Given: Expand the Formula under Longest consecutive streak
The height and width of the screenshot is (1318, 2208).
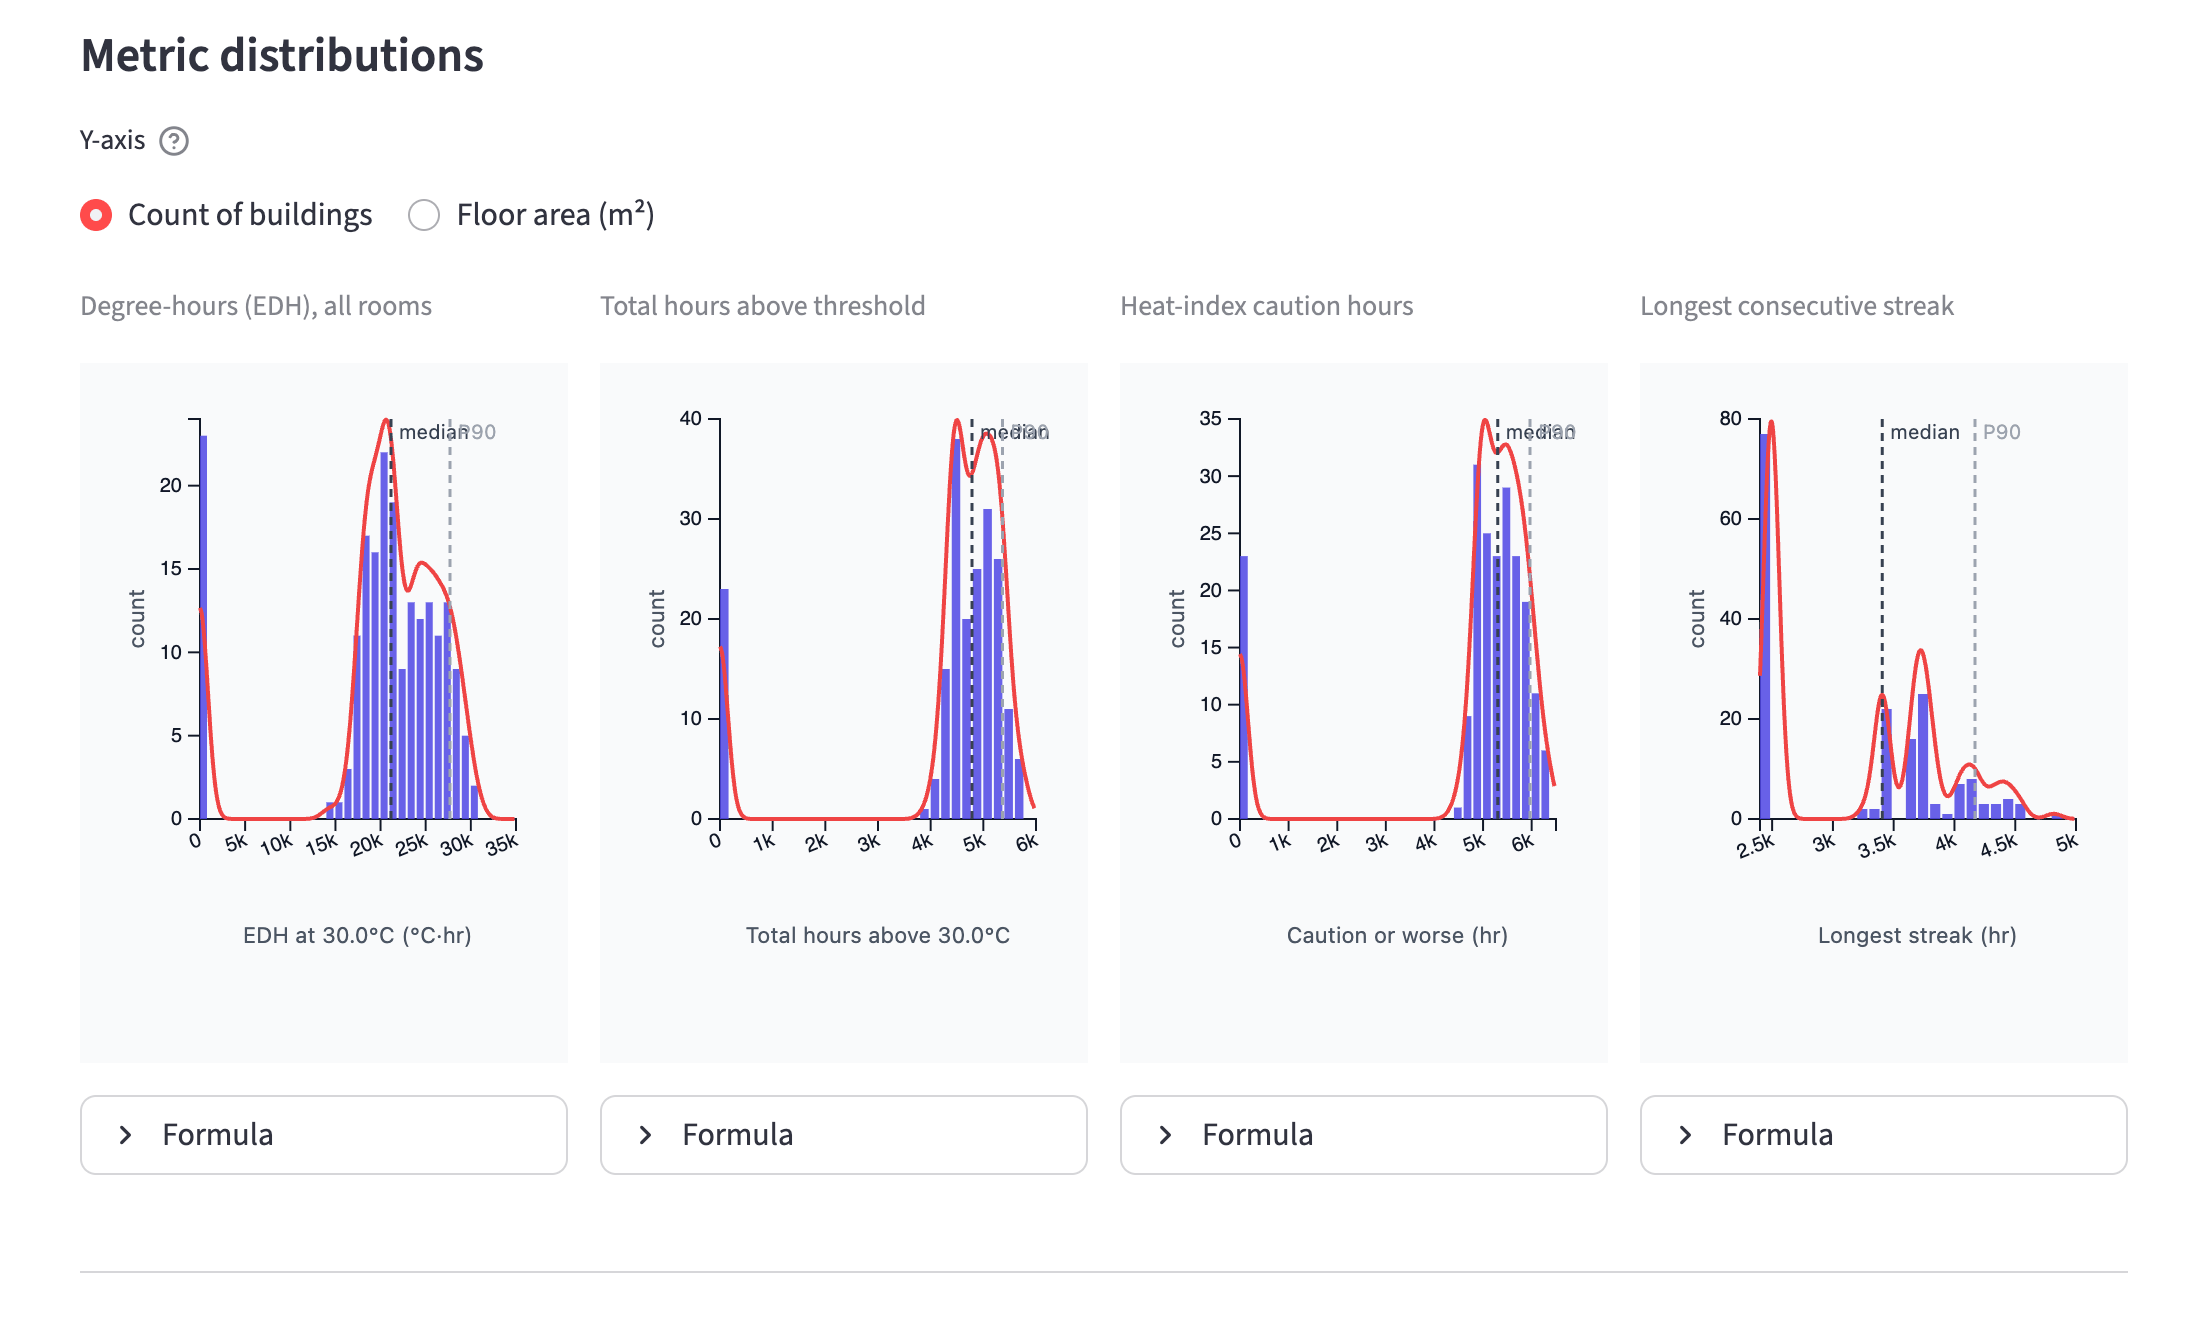Looking at the screenshot, I should 1884,1135.
